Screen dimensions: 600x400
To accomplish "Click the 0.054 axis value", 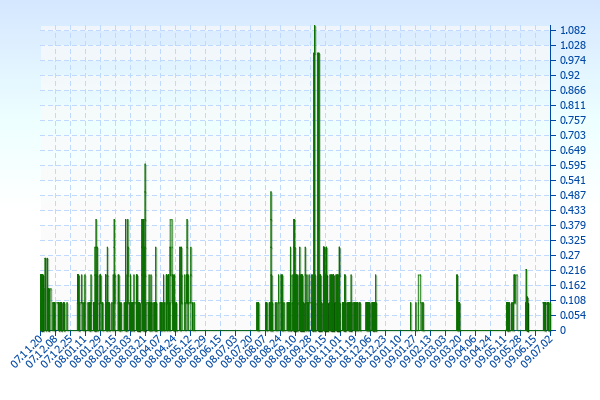I will click(x=573, y=315).
